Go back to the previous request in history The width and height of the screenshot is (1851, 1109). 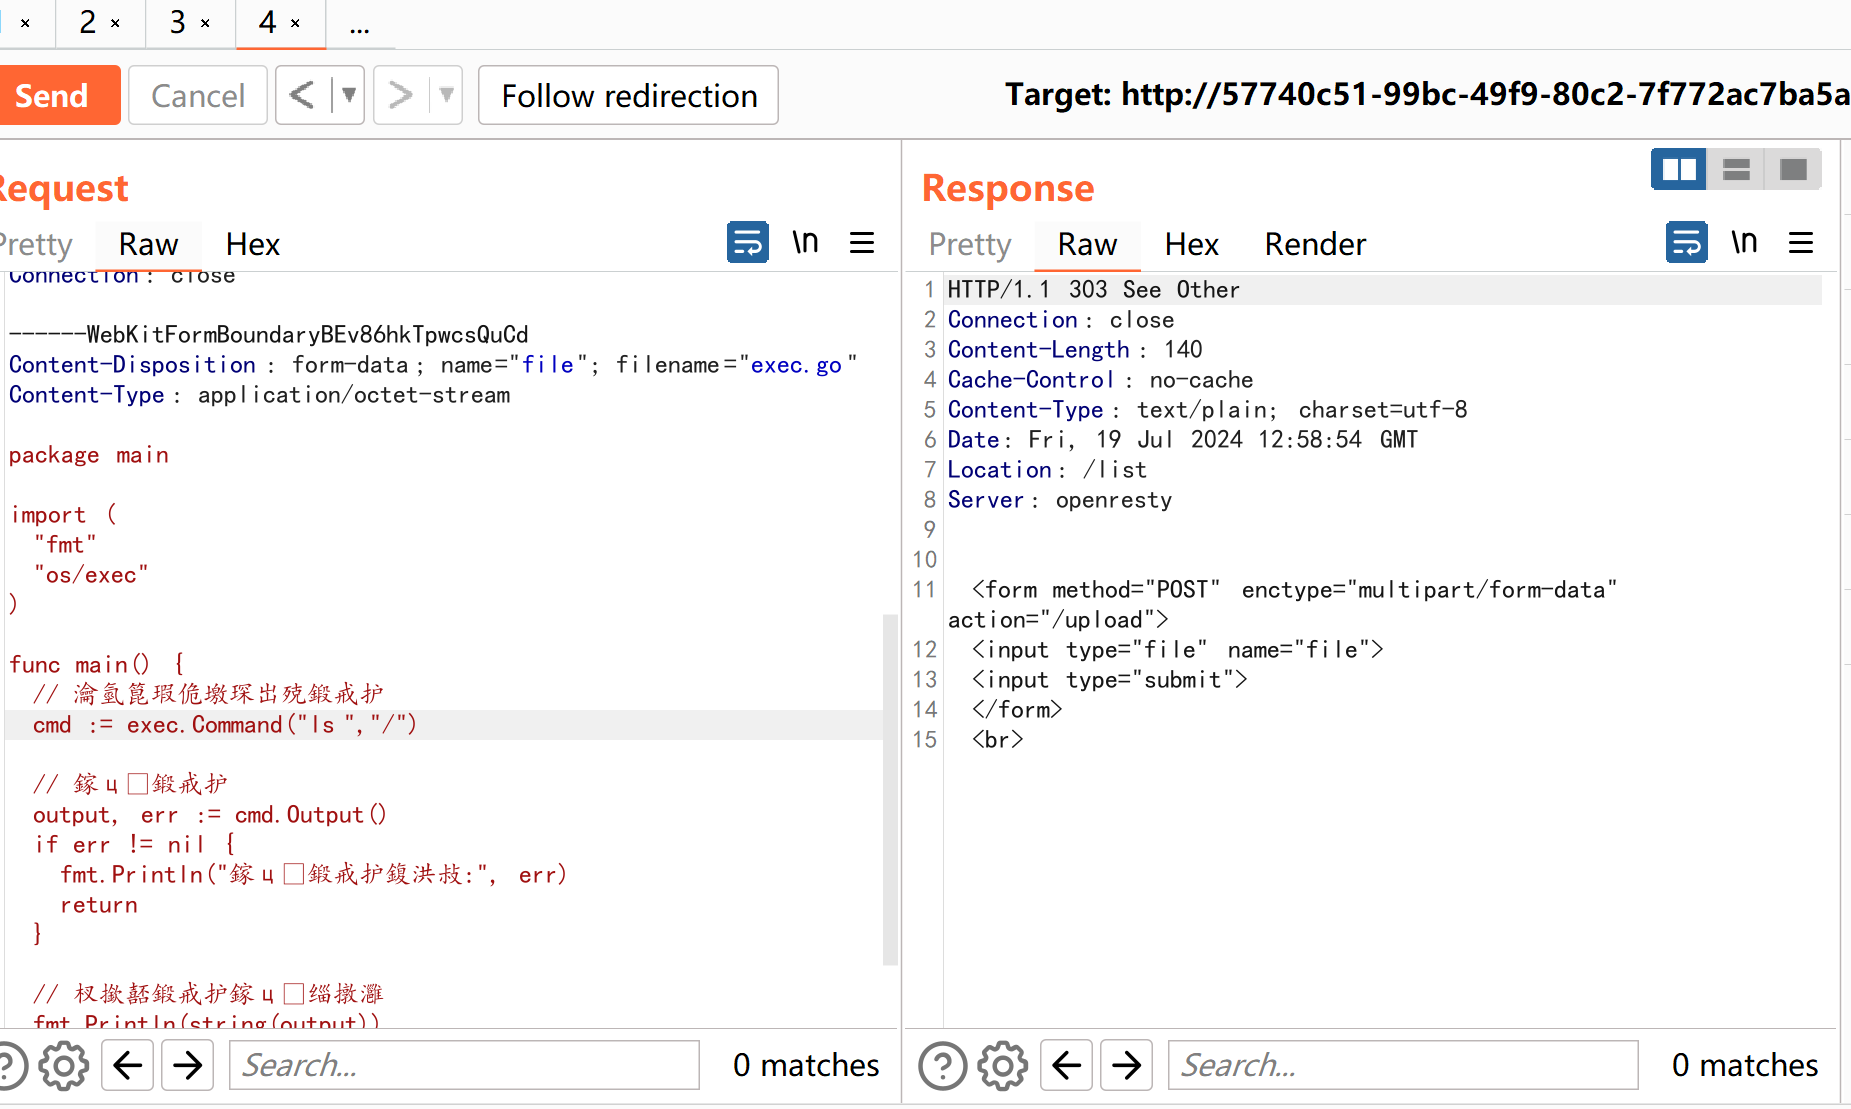coord(302,95)
